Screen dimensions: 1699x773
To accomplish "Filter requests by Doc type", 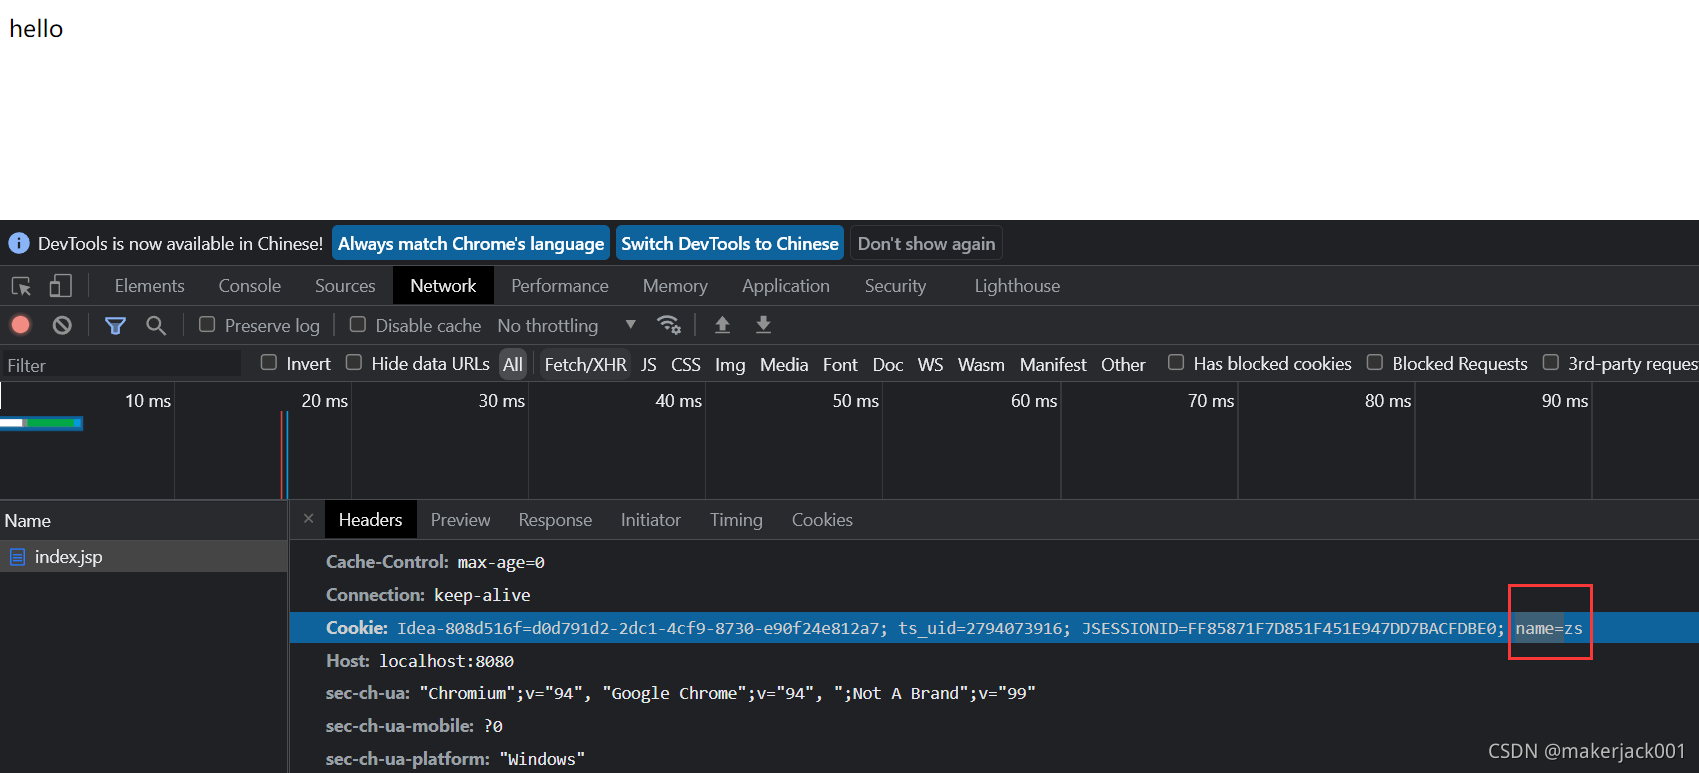I will point(888,364).
